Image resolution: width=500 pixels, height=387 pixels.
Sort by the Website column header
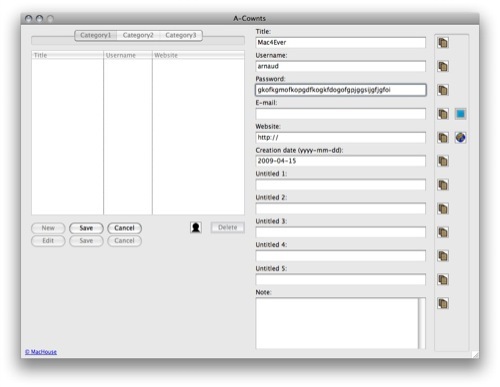coord(198,55)
